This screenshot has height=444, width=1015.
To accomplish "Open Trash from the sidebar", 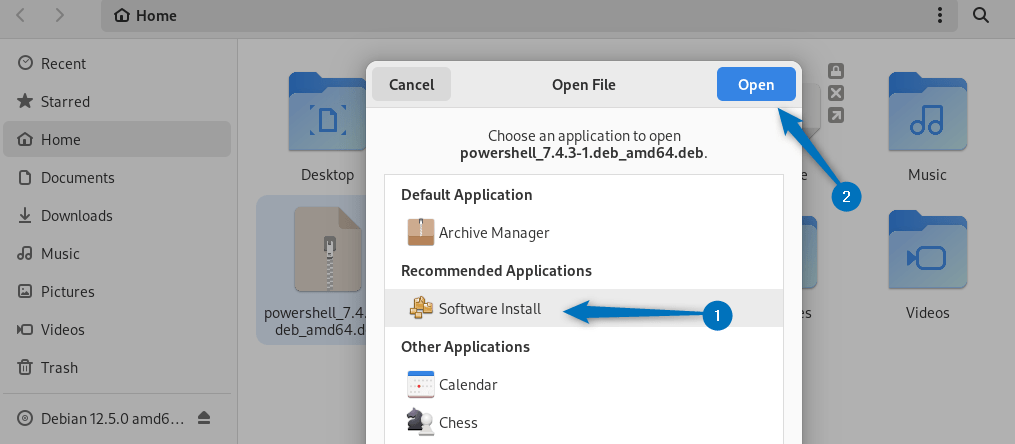I will 59,368.
